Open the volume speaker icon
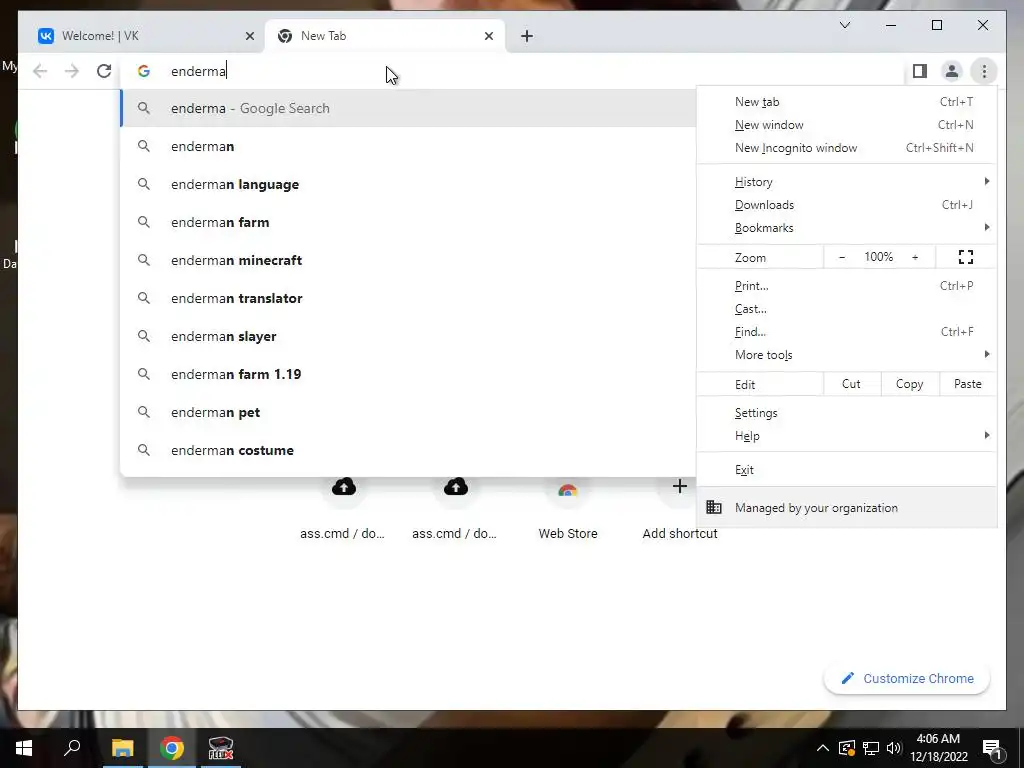Image resolution: width=1024 pixels, height=768 pixels. (894, 748)
